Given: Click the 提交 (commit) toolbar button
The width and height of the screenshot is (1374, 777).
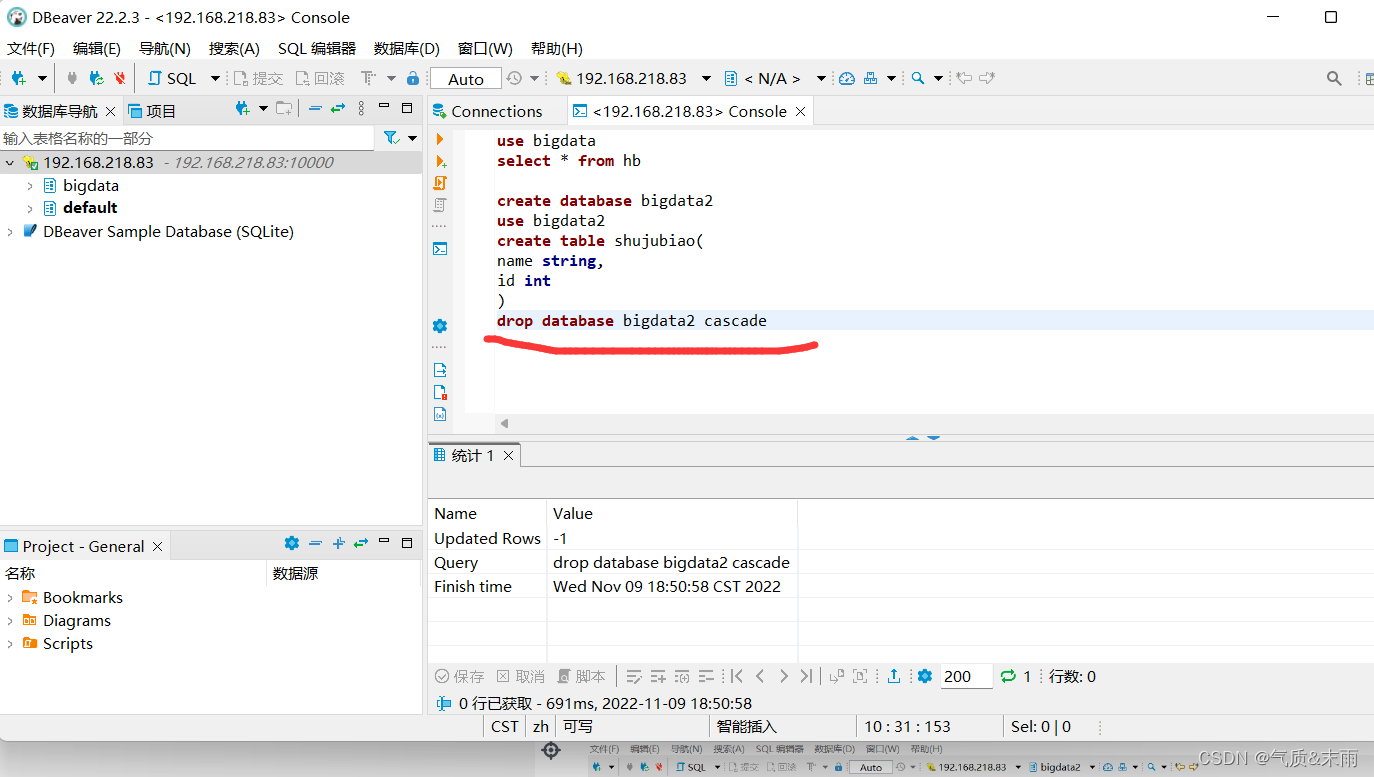Looking at the screenshot, I should tap(258, 78).
